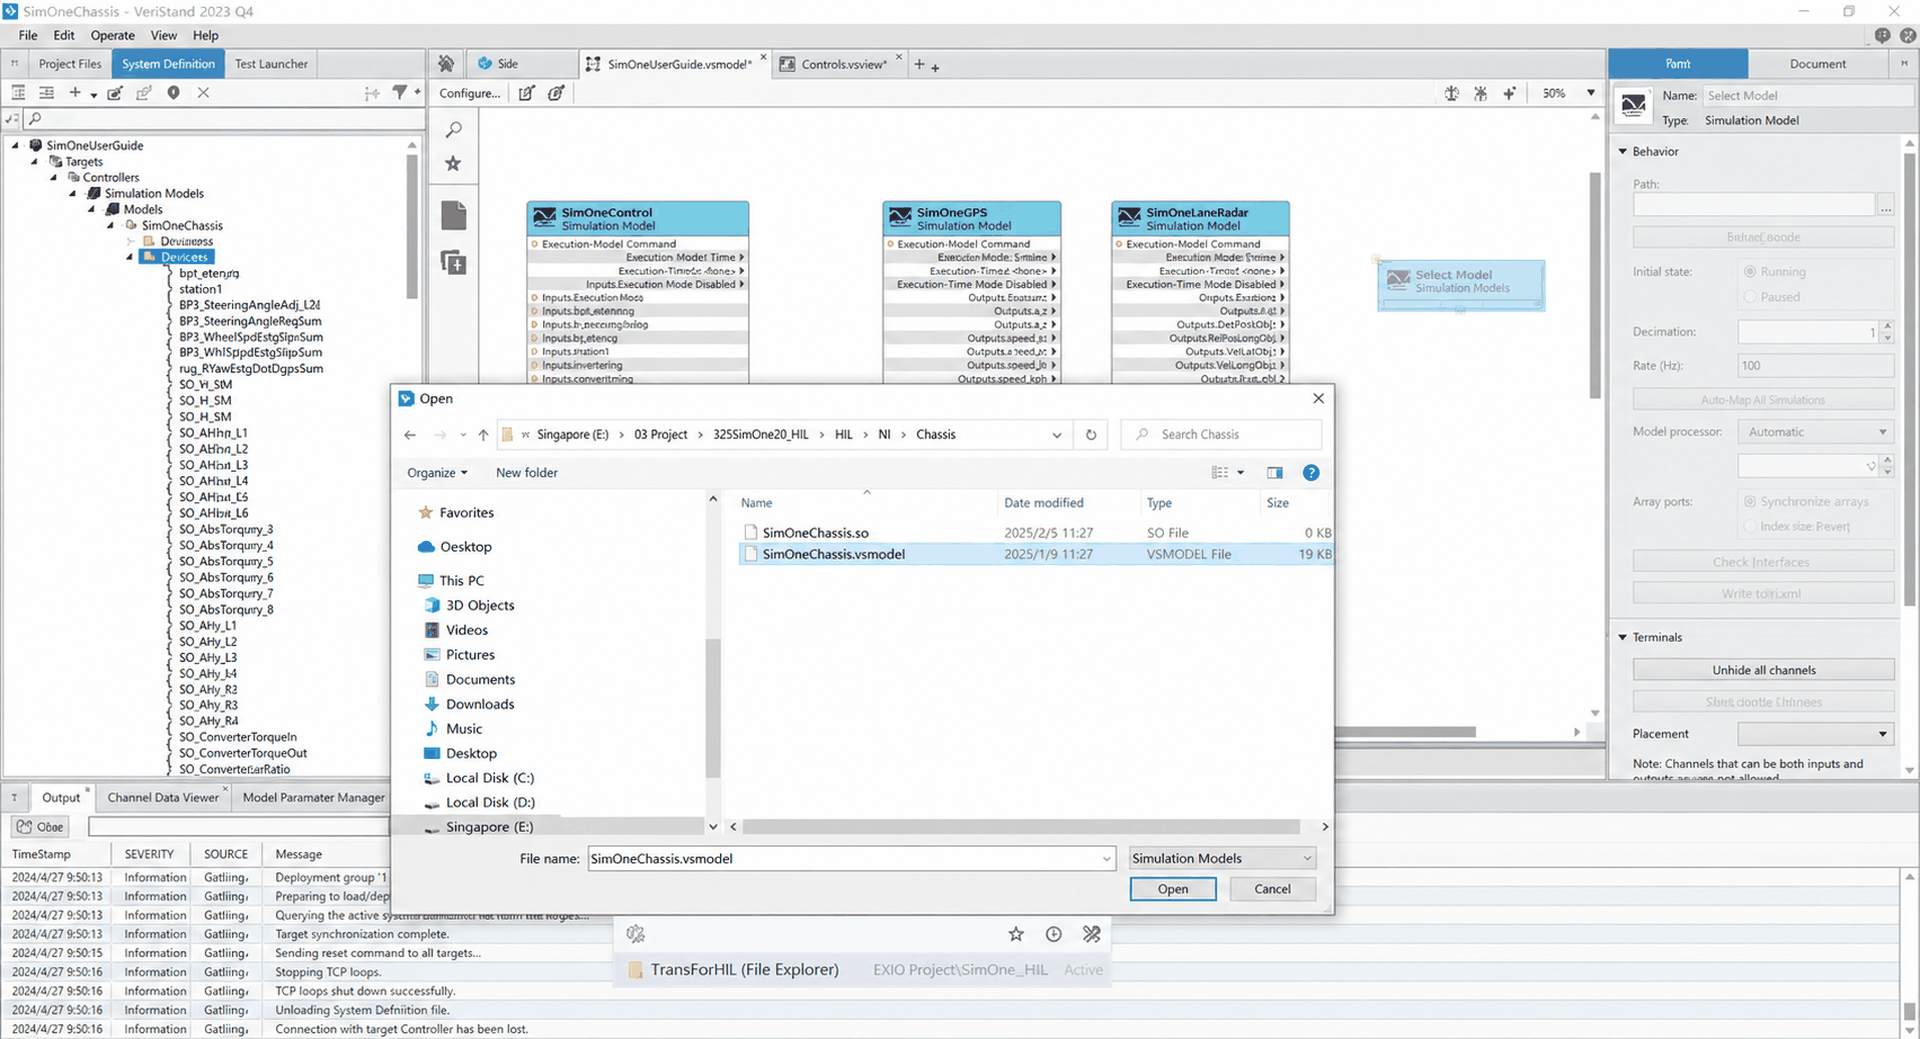Viewport: 1920px width, 1039px height.
Task: Collapse the Simulation Models tree node
Action: (72, 193)
